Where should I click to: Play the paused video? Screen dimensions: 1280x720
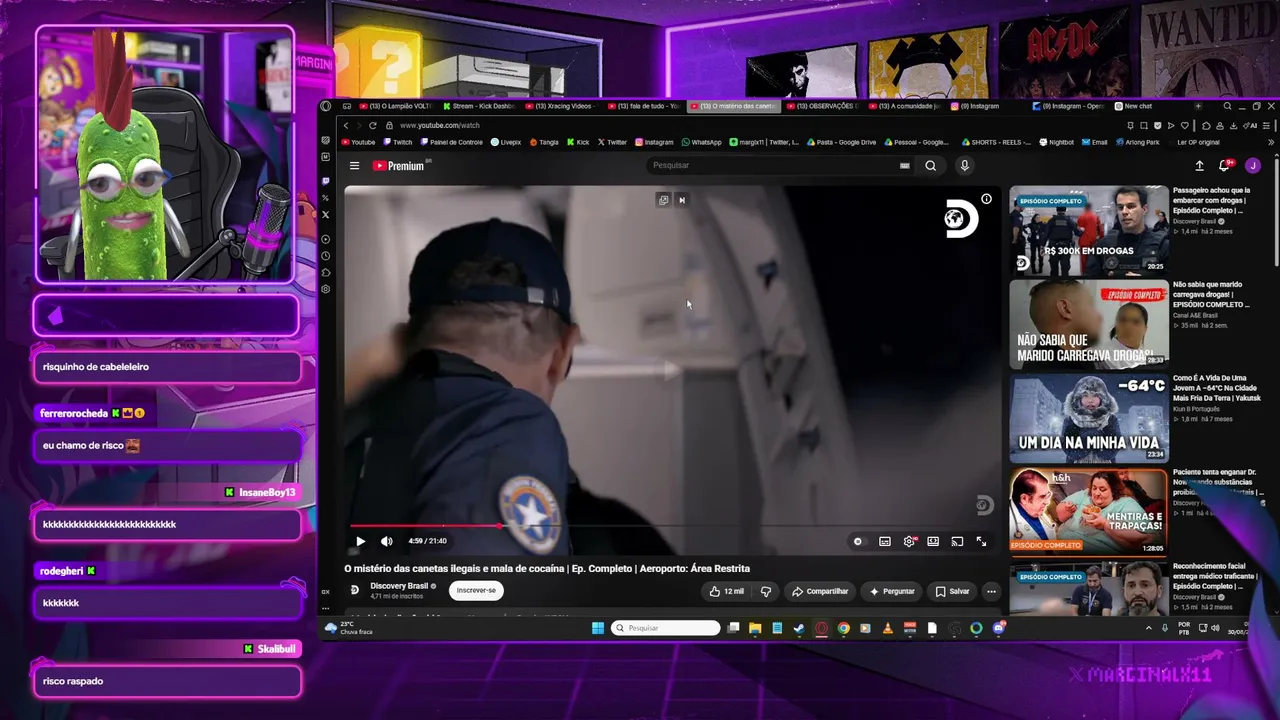[360, 541]
